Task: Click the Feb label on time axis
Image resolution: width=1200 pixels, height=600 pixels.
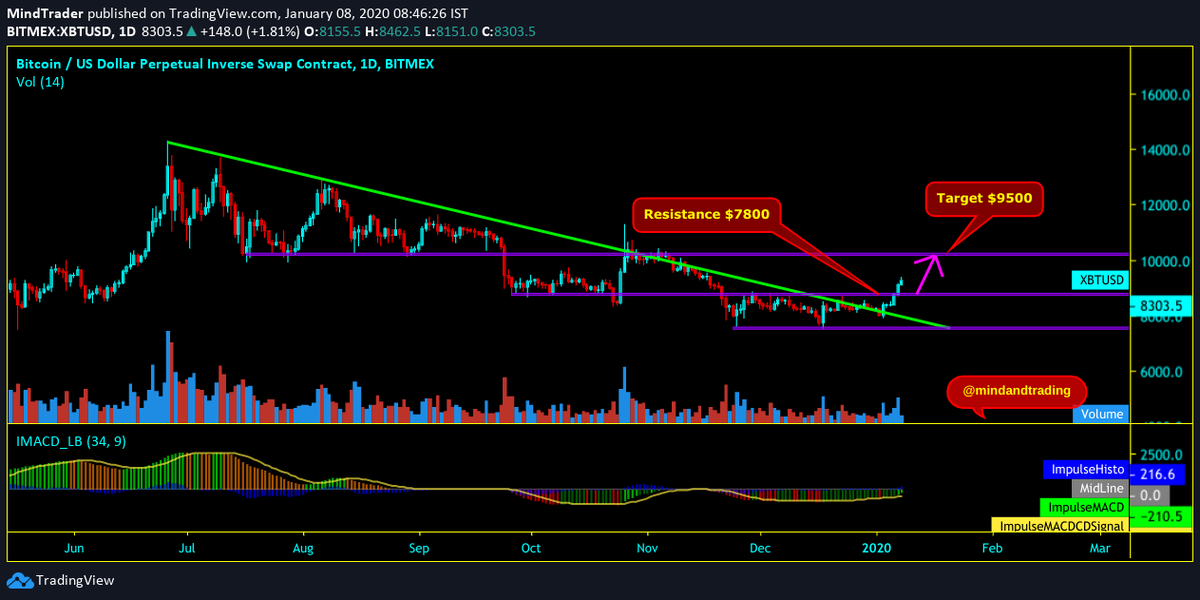Action: click(x=992, y=549)
